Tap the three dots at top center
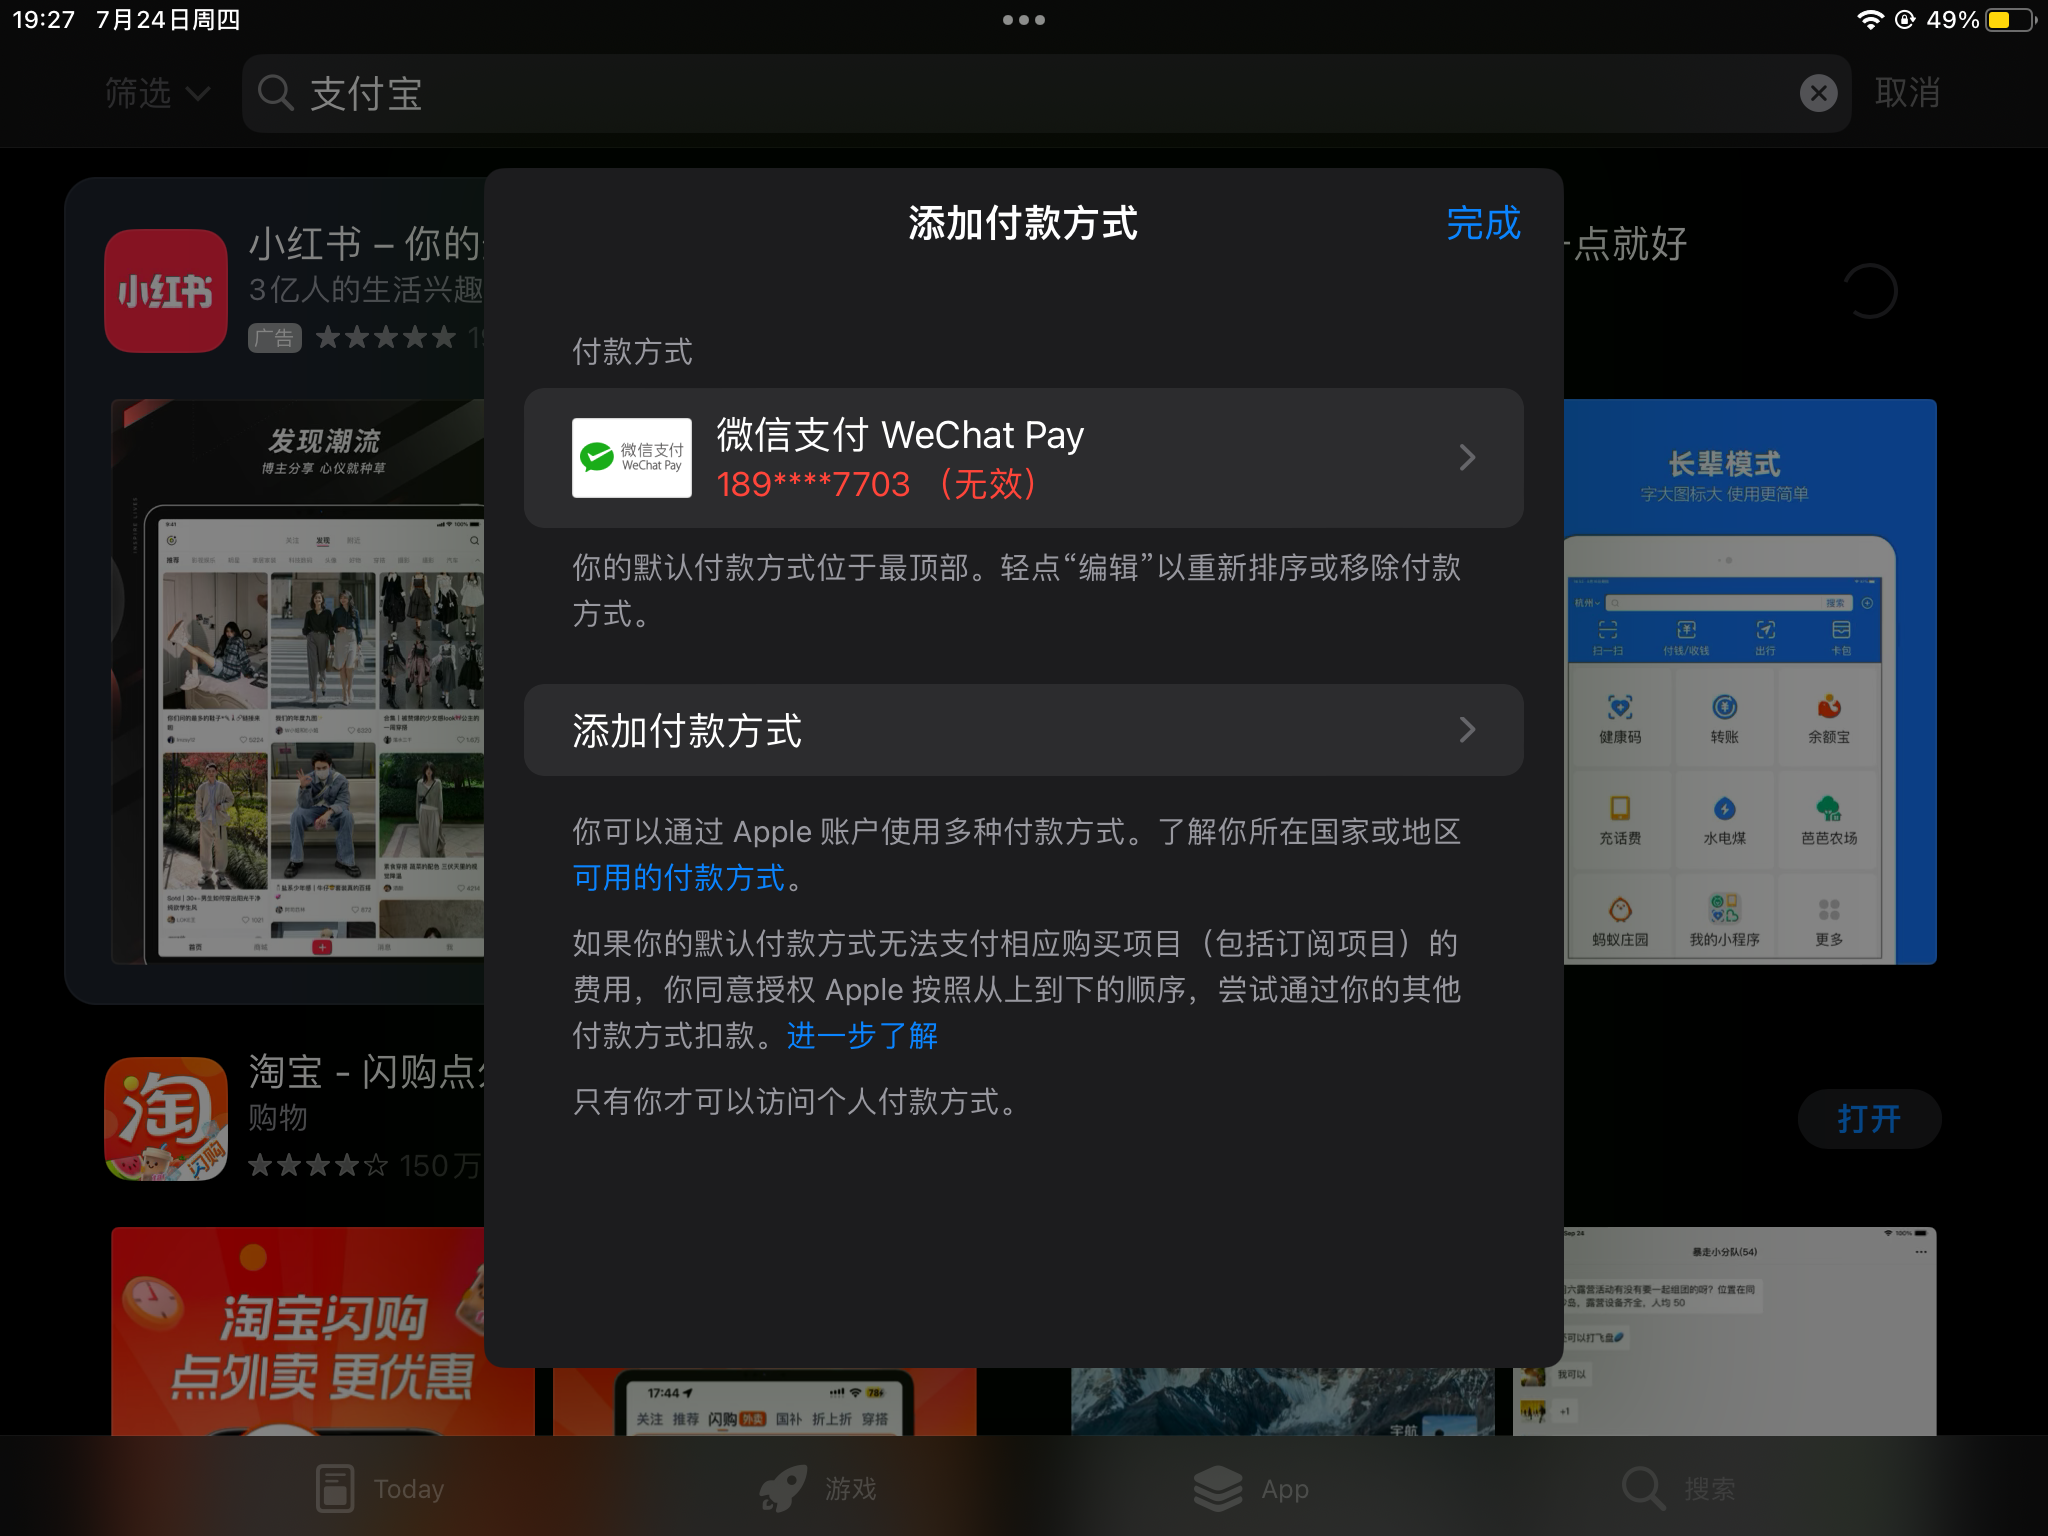The height and width of the screenshot is (1536, 2048). pos(1023,20)
